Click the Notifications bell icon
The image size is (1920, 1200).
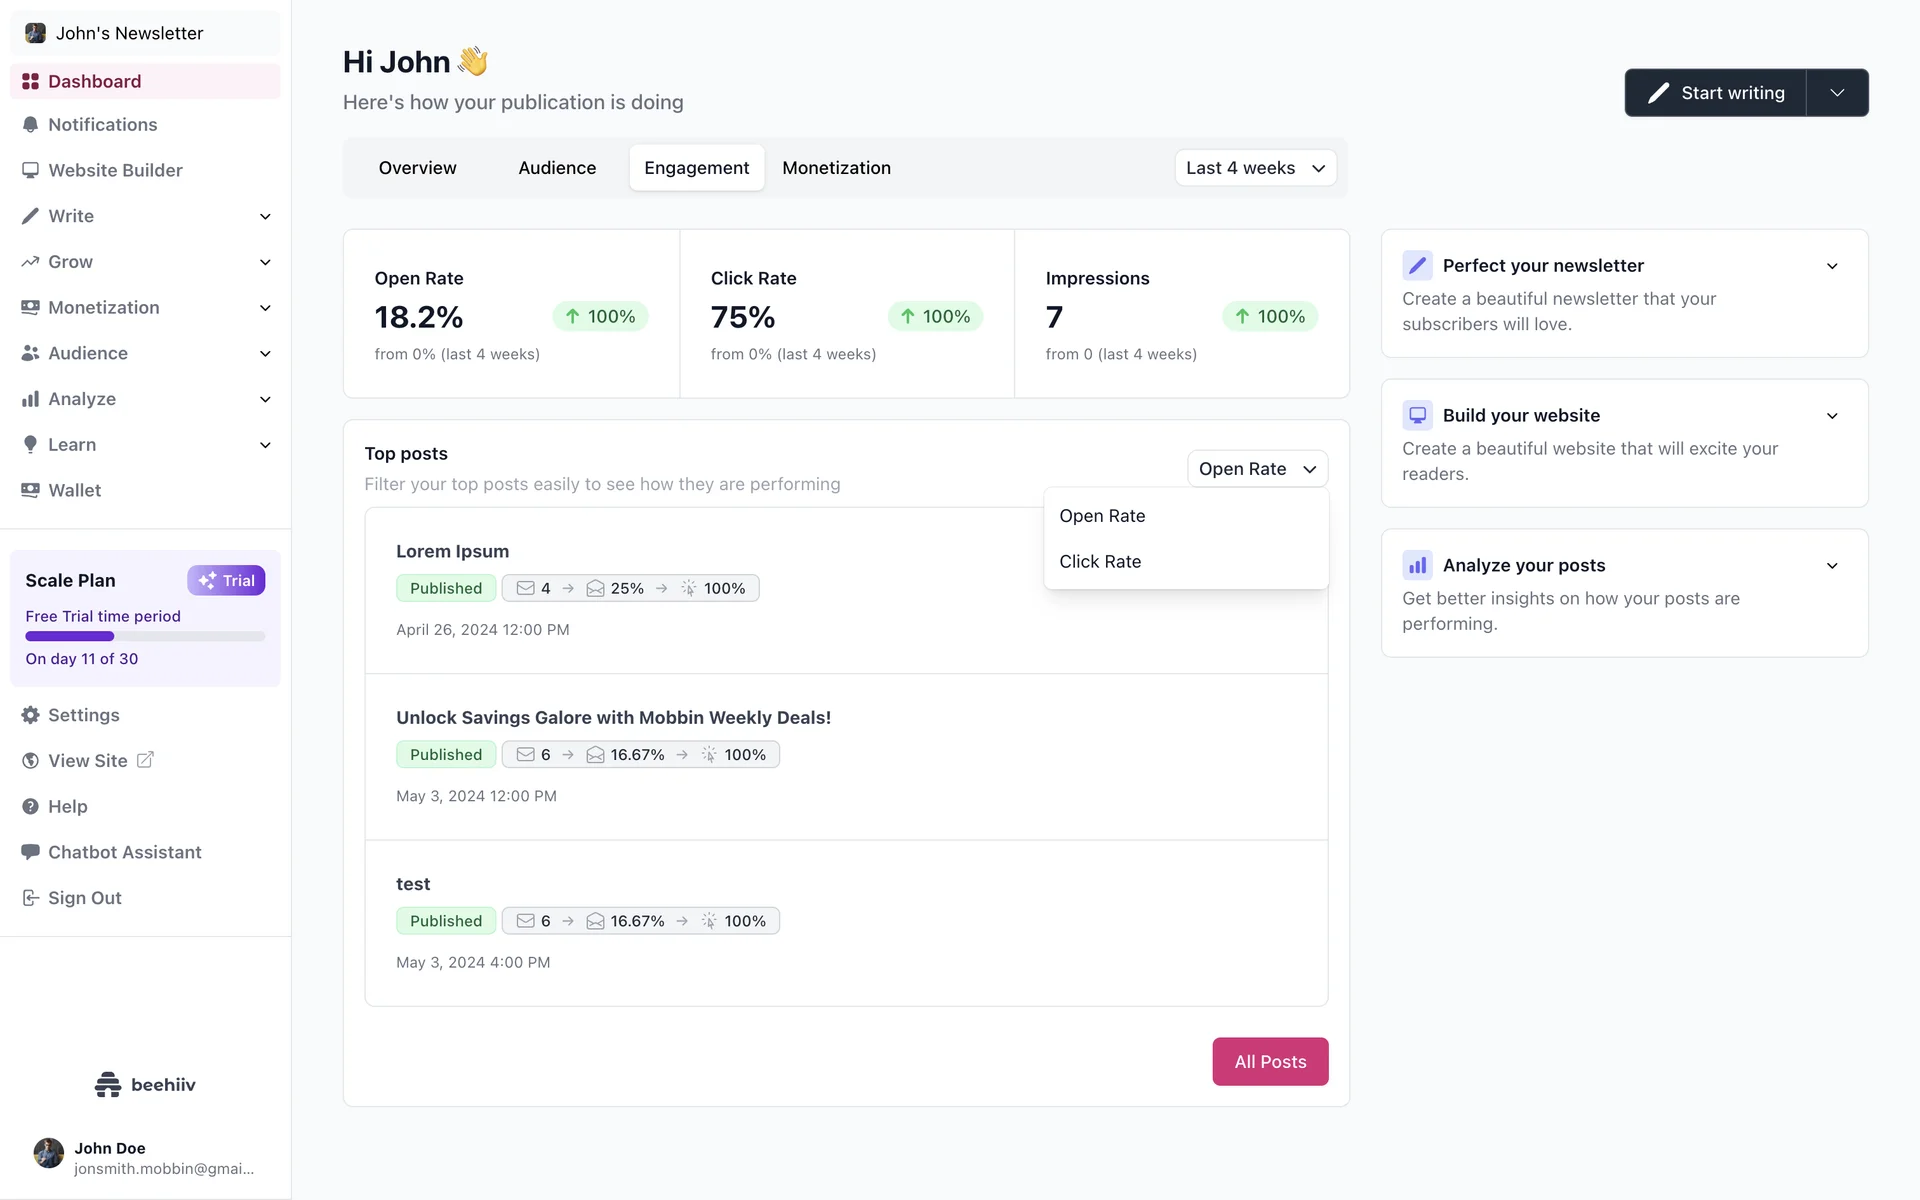coord(30,125)
